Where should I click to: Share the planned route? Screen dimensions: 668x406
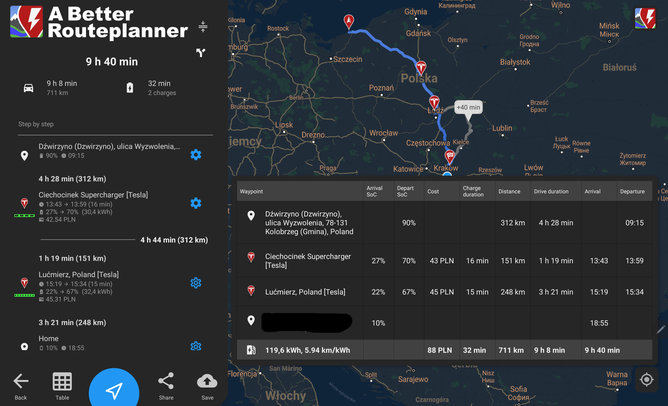(166, 384)
